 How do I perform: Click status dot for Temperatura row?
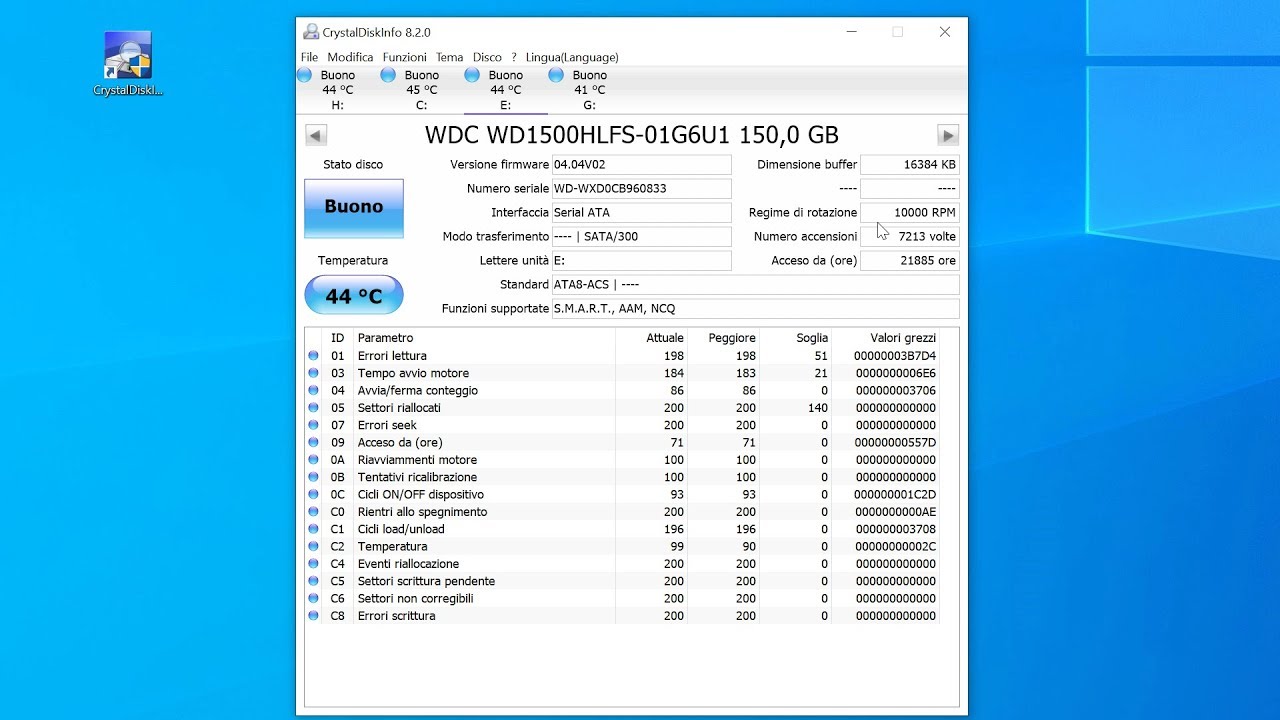313,546
